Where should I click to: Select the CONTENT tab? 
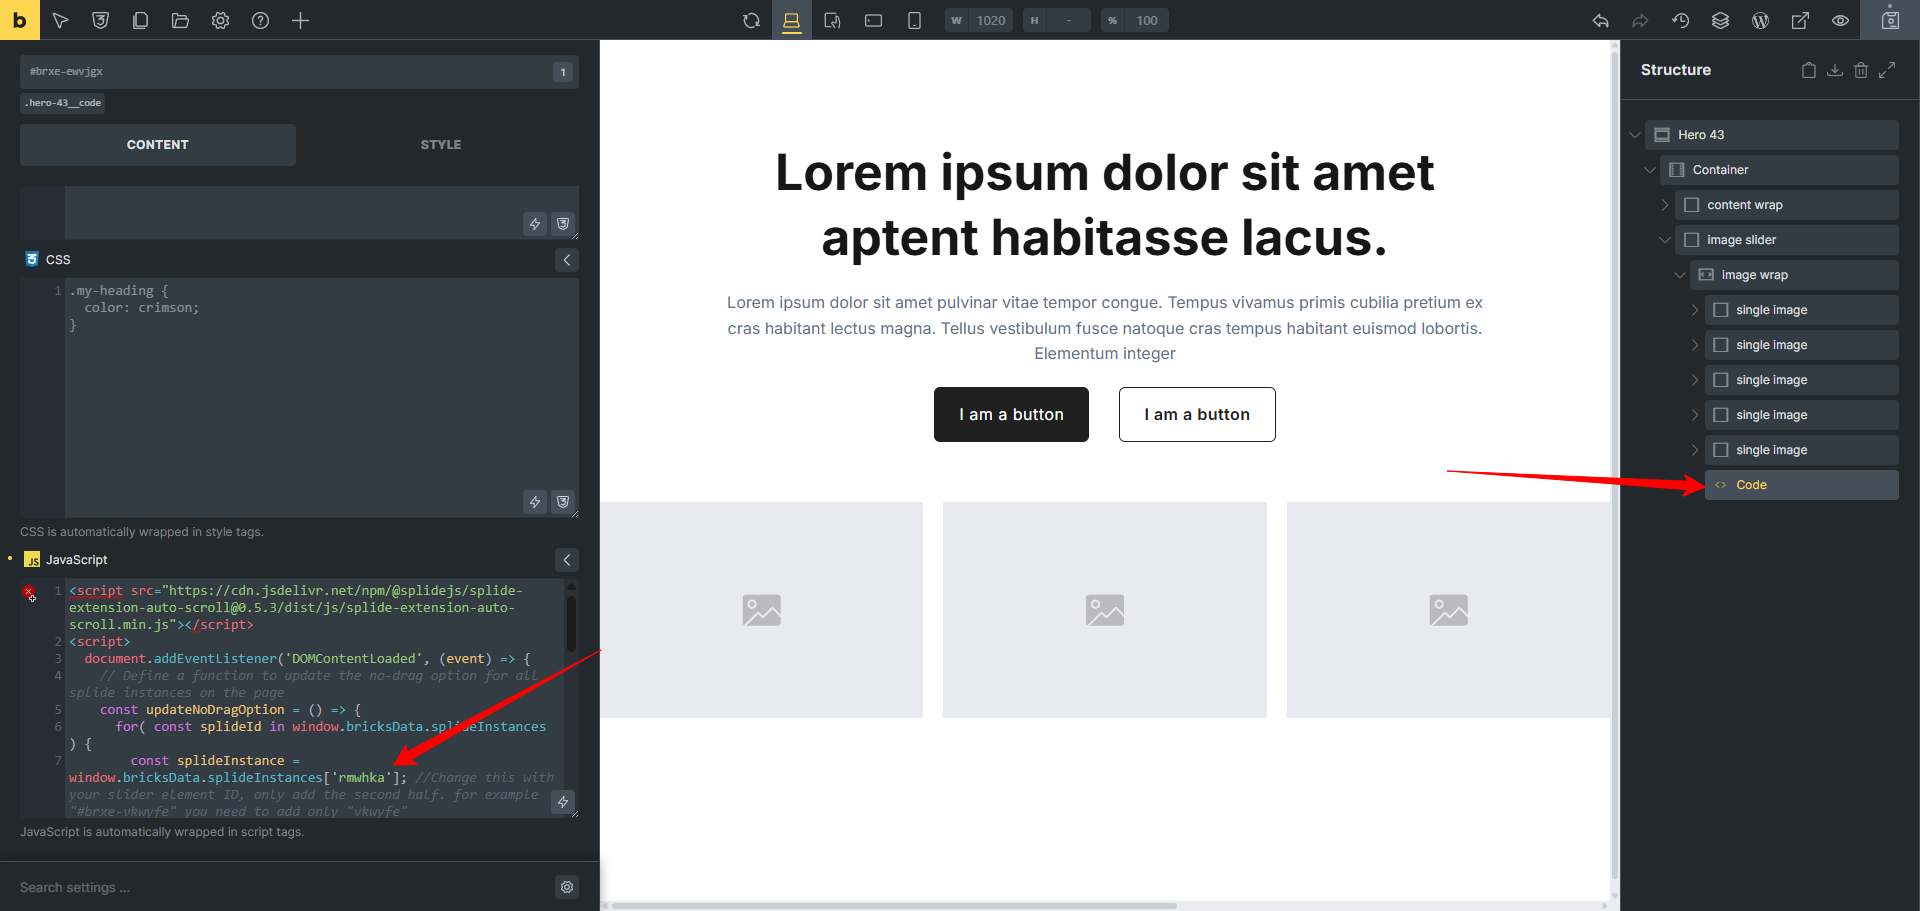coord(158,145)
